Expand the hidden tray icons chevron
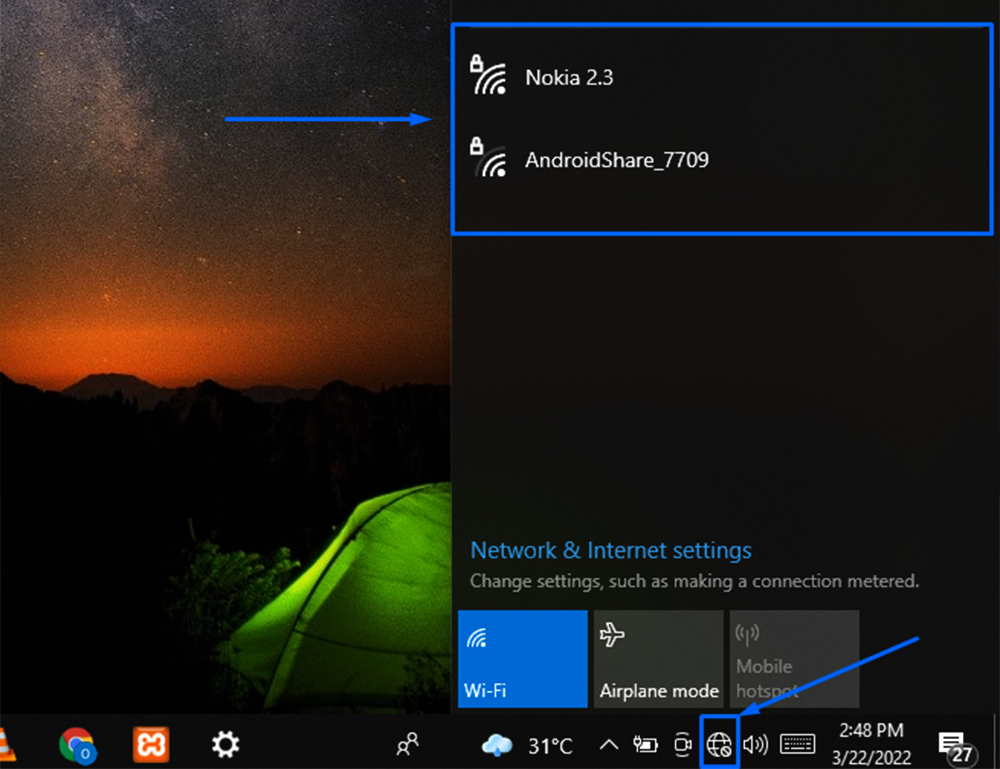 coord(608,744)
